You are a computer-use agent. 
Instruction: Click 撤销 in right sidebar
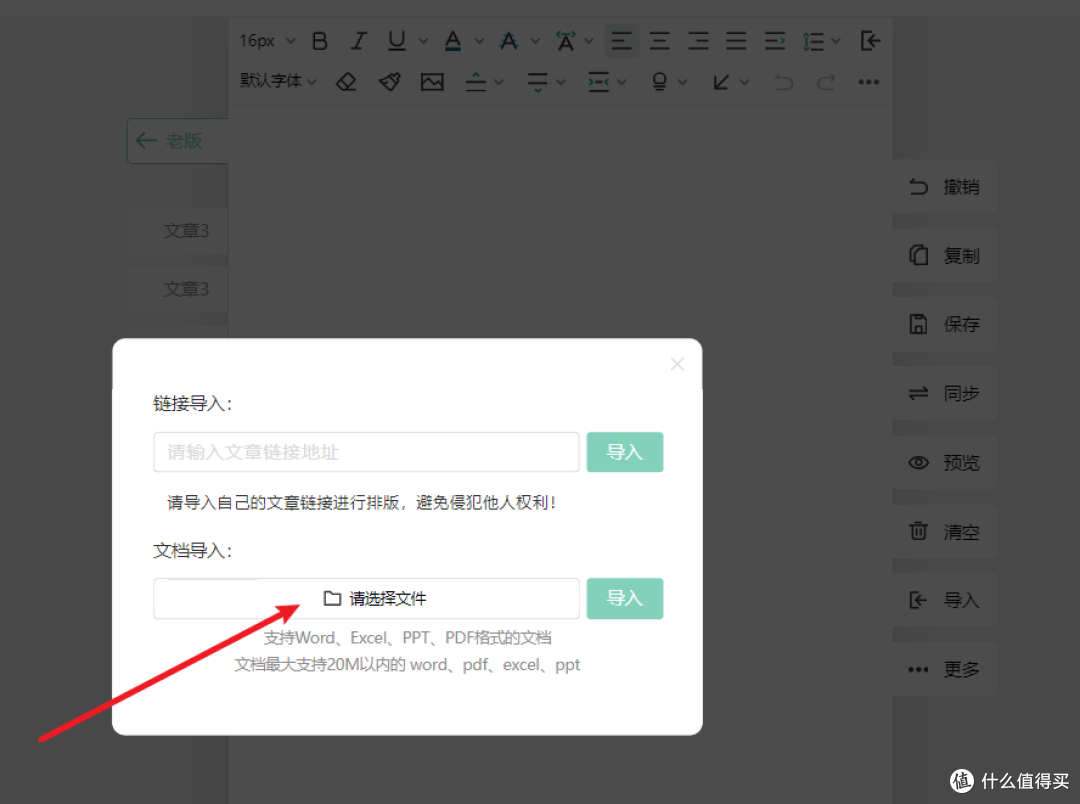(x=944, y=187)
